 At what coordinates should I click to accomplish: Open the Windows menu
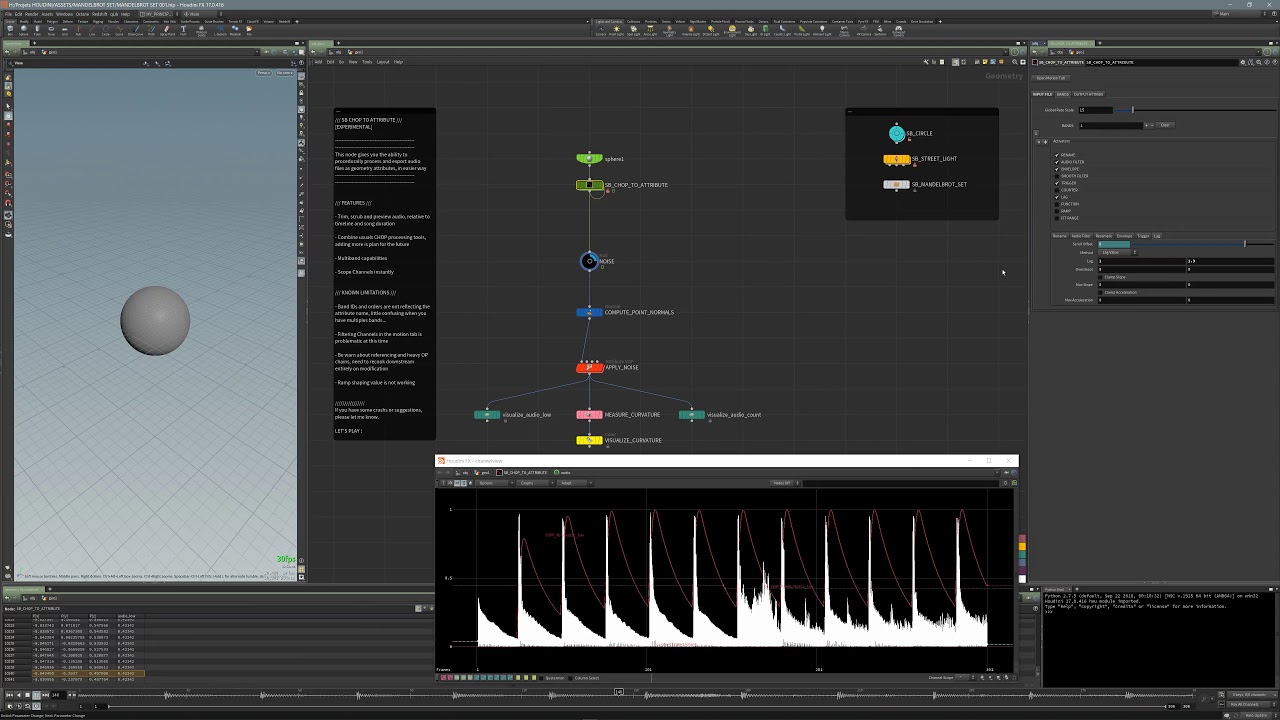click(x=64, y=14)
